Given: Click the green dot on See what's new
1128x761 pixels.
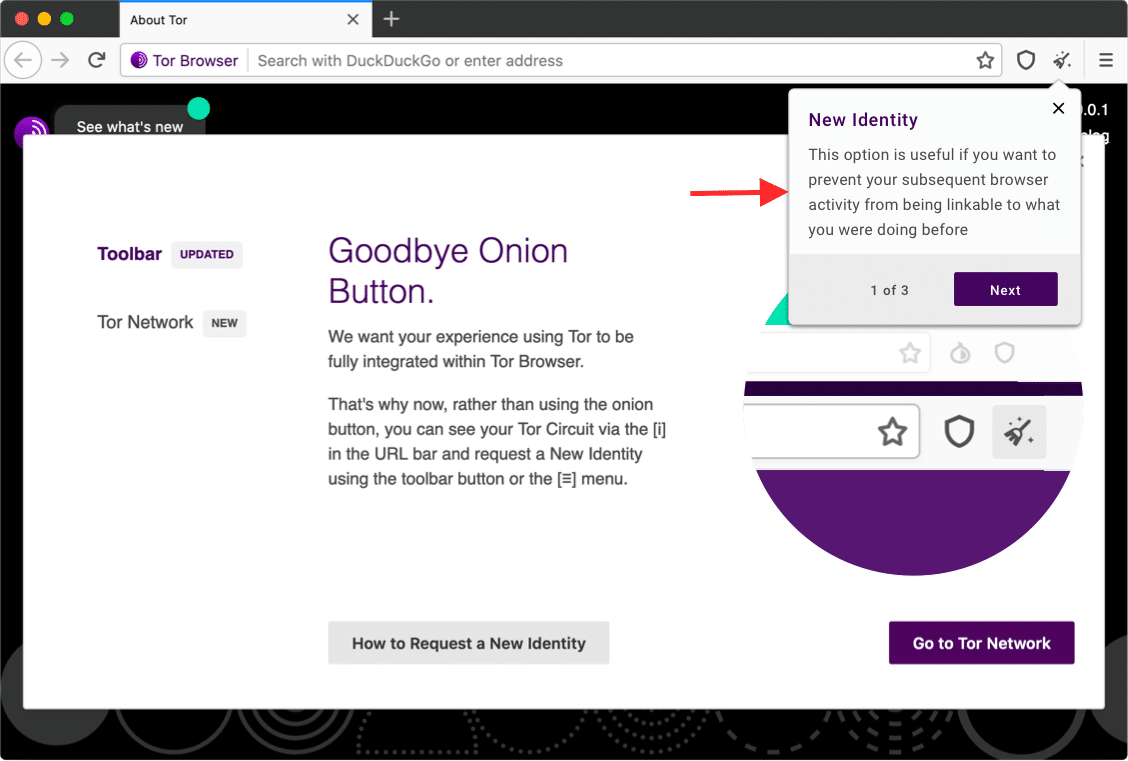Looking at the screenshot, I should click(x=199, y=109).
